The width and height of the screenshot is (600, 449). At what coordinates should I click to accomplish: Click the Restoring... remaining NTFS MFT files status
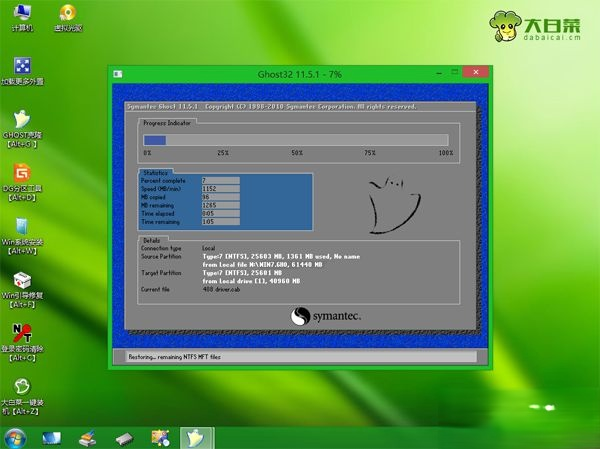pyautogui.click(x=174, y=357)
